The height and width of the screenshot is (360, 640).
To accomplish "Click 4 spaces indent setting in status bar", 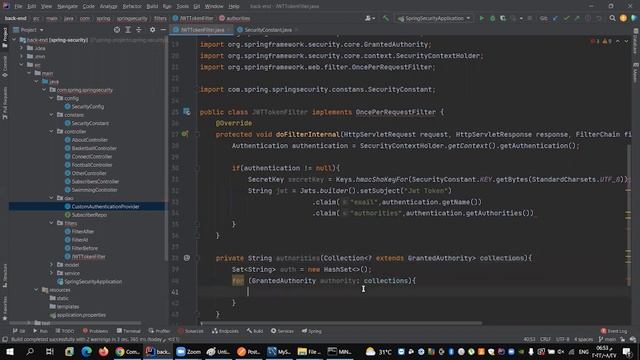I will point(583,339).
